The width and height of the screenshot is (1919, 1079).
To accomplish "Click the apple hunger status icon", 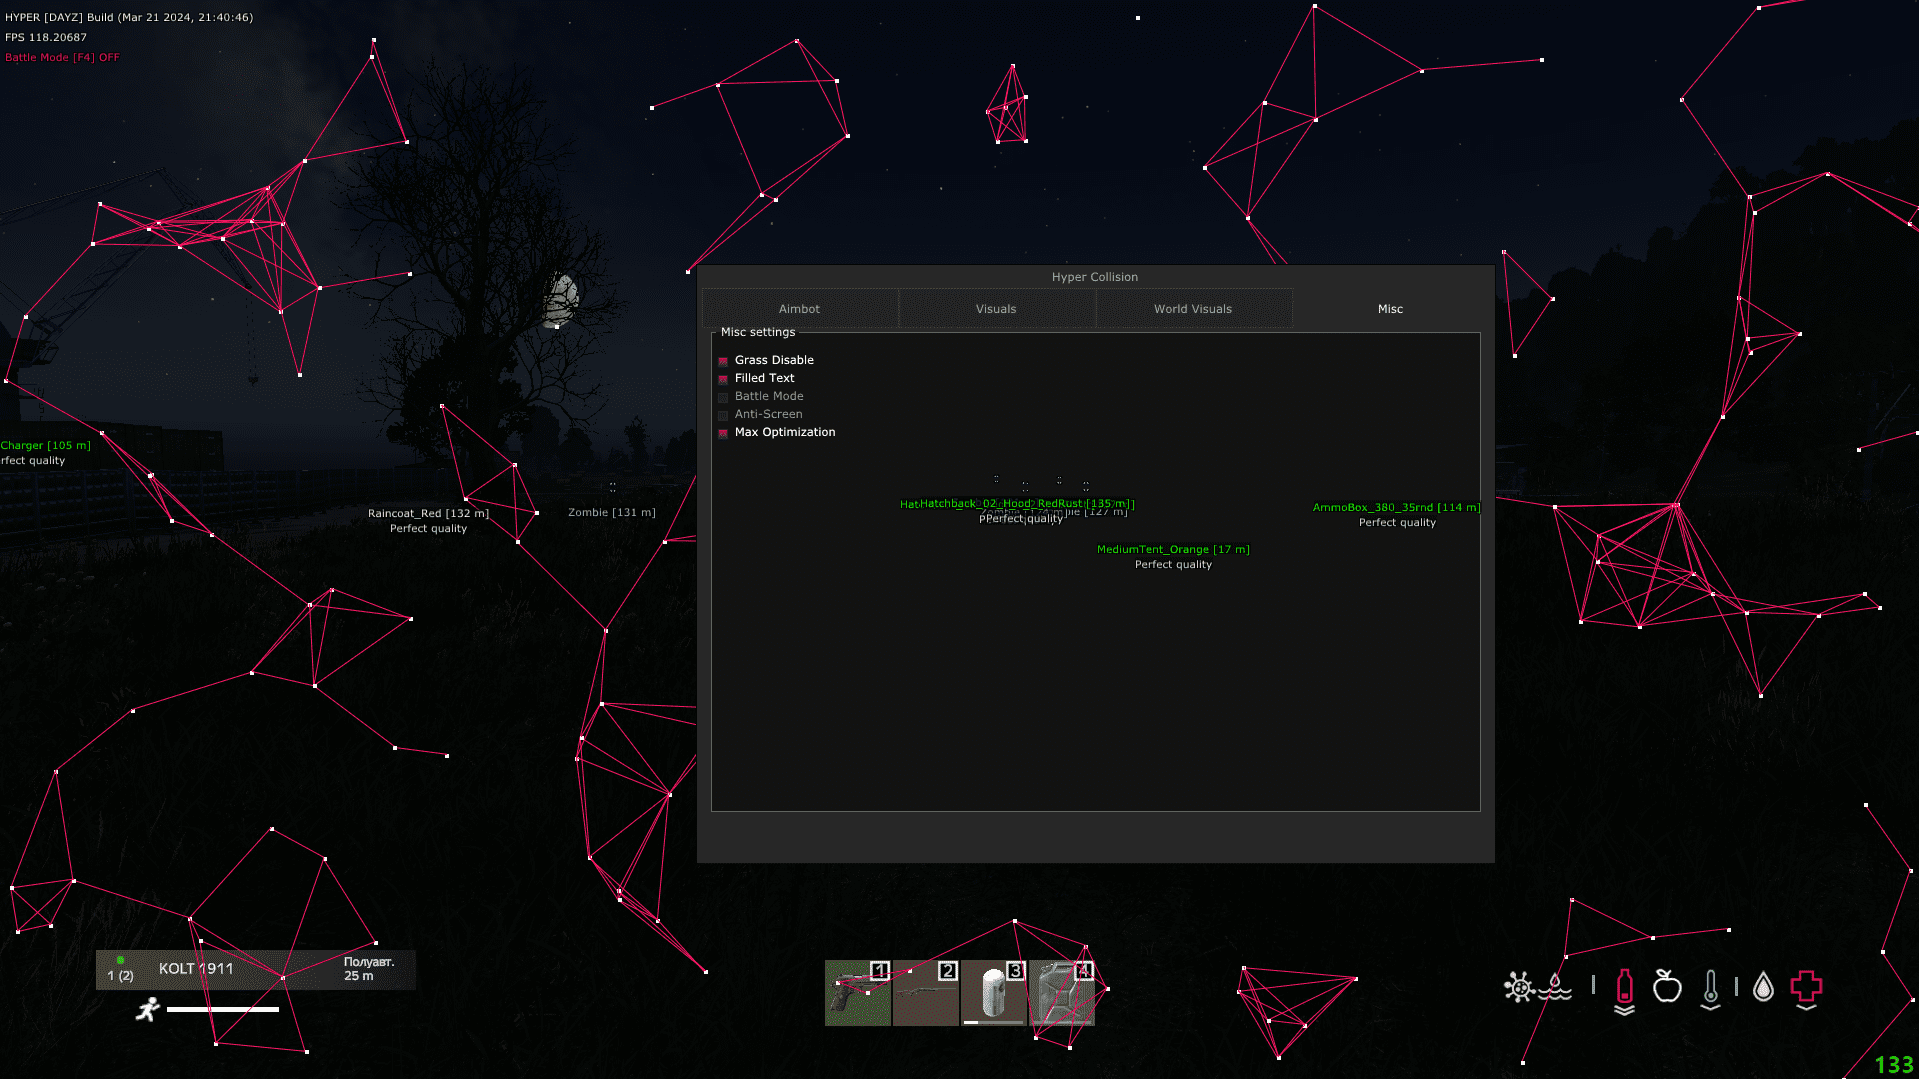I will 1667,987.
